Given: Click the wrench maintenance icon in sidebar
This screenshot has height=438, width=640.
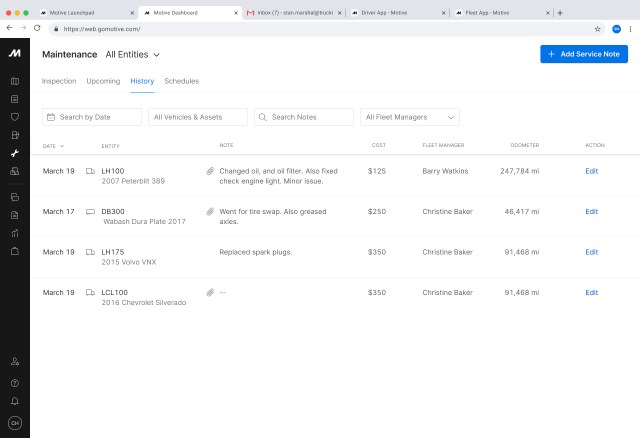Looking at the screenshot, I should coord(15,153).
